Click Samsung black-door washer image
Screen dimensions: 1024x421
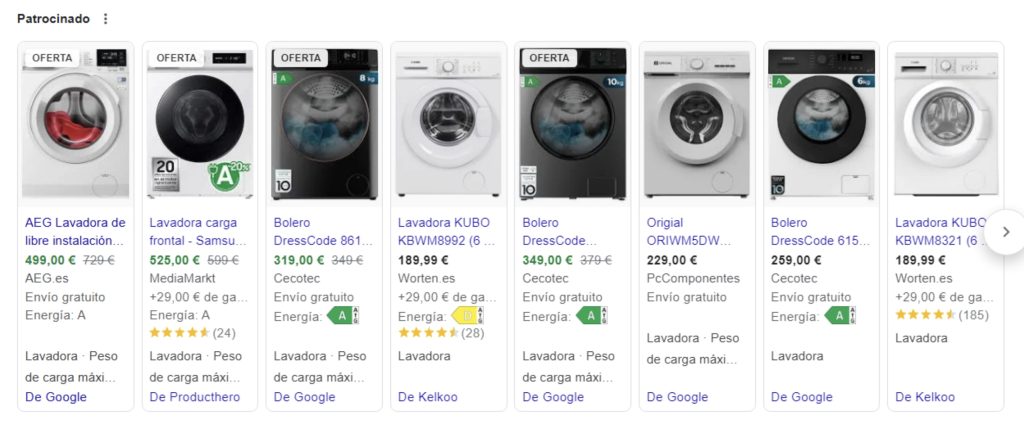click(x=199, y=122)
